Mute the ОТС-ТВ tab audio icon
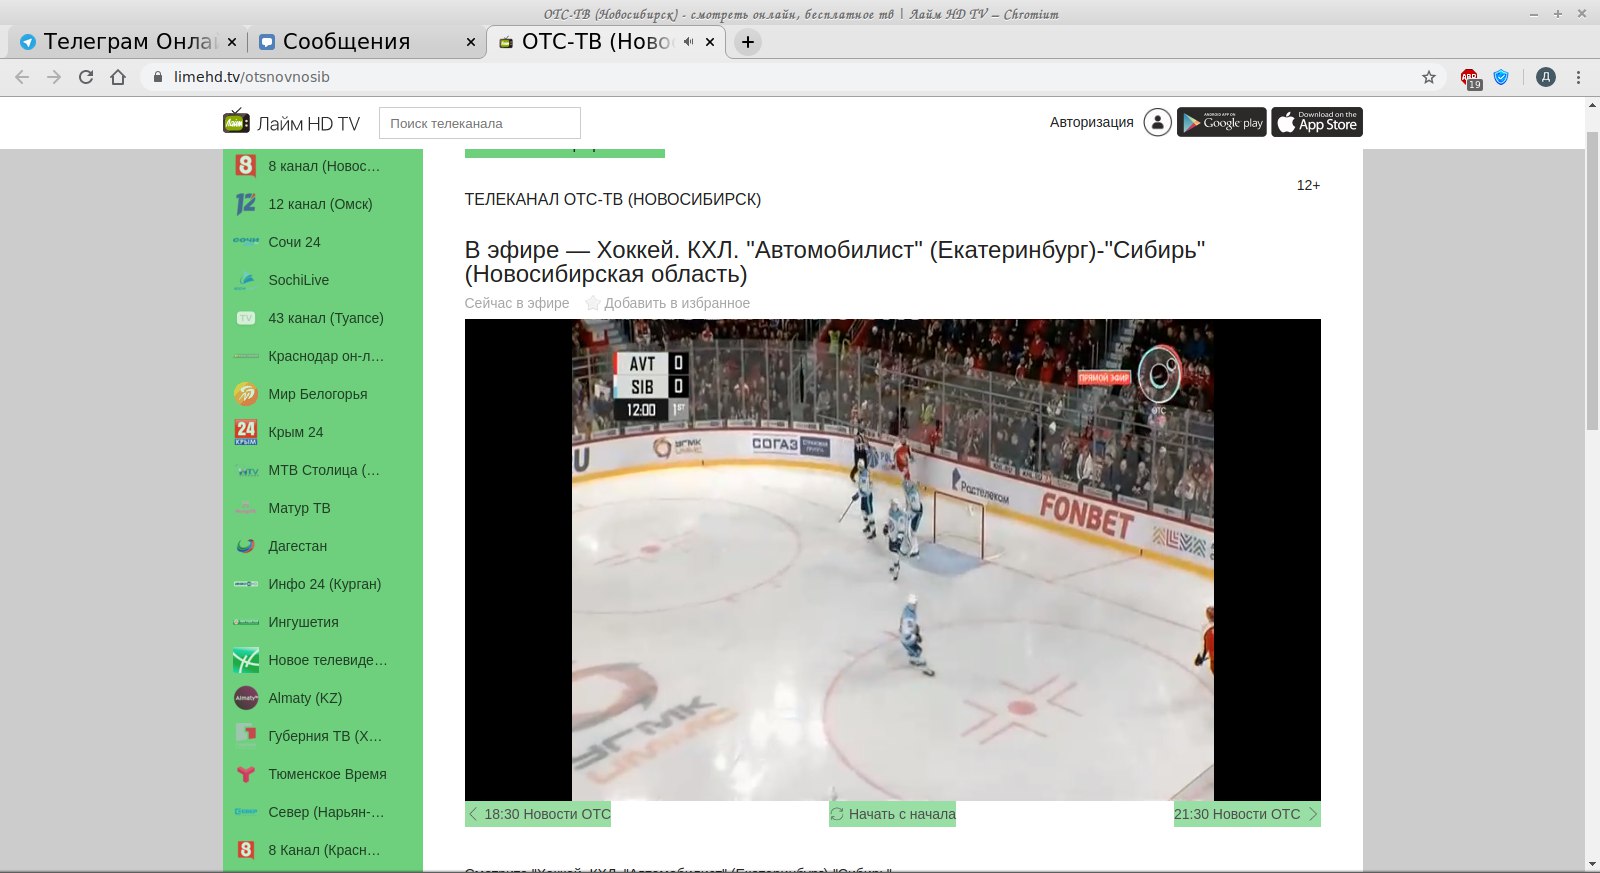 pyautogui.click(x=689, y=42)
